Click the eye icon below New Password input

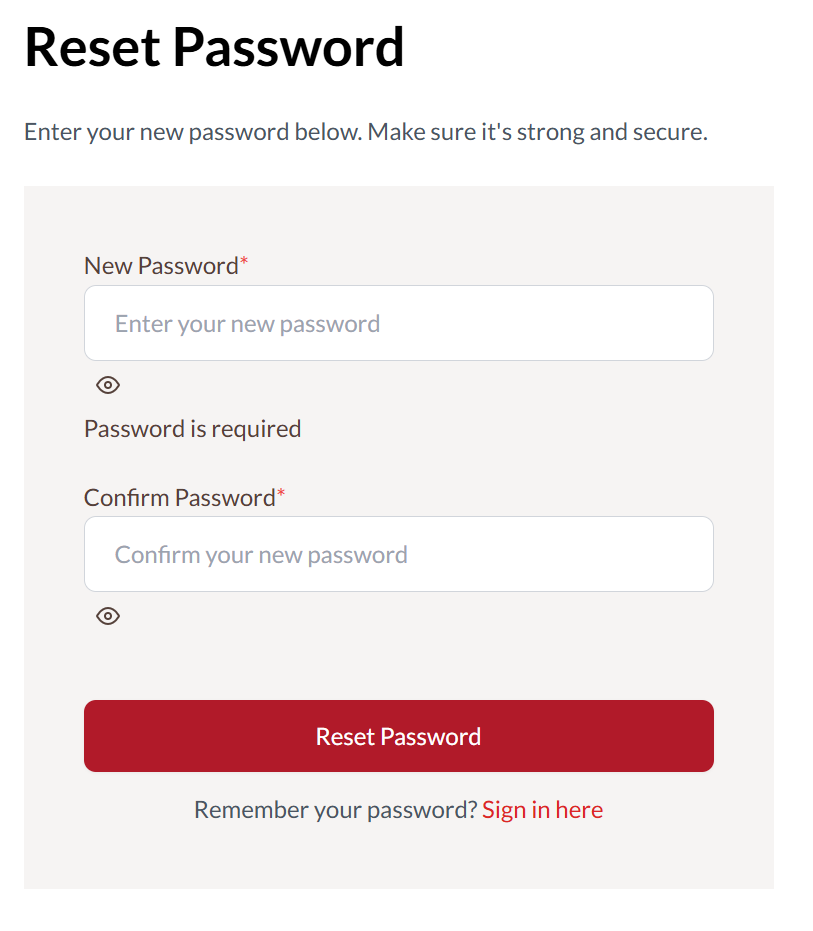[108, 385]
